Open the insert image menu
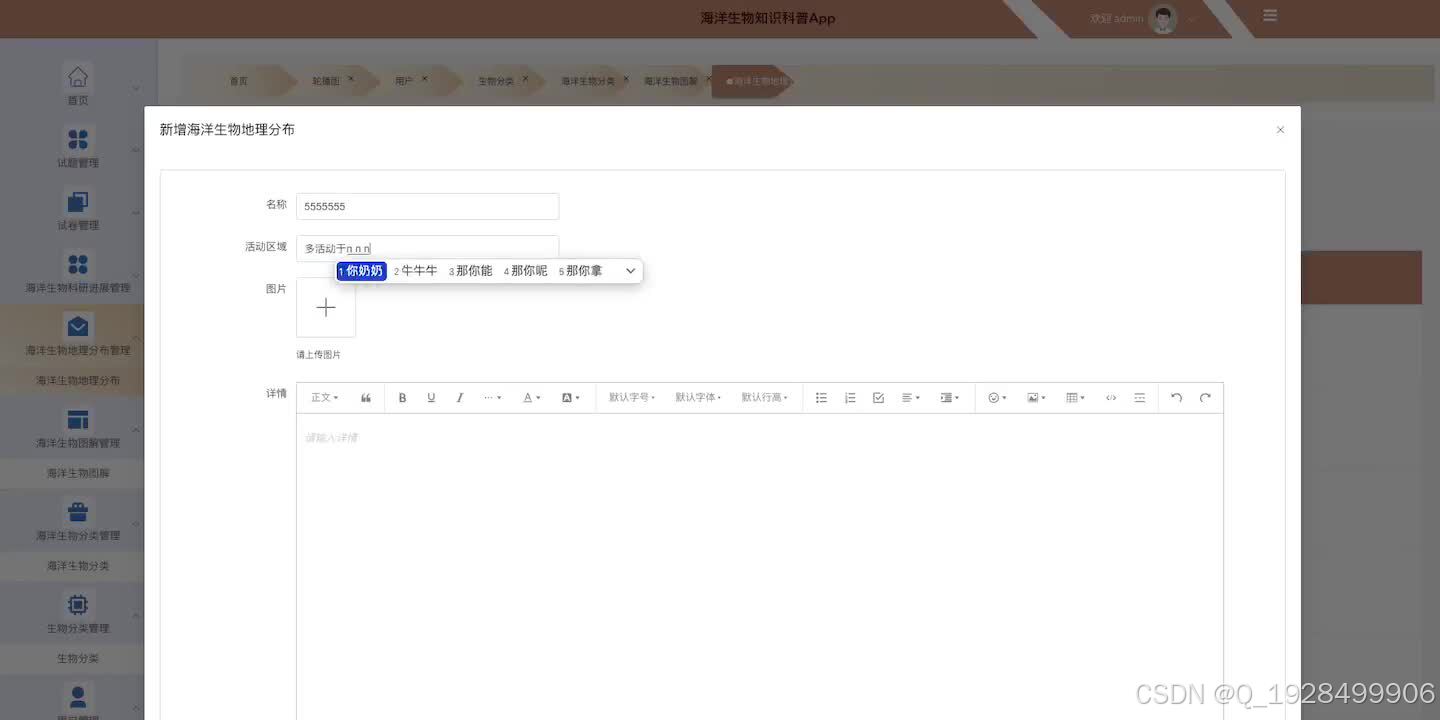This screenshot has height=720, width=1440. (x=1036, y=398)
